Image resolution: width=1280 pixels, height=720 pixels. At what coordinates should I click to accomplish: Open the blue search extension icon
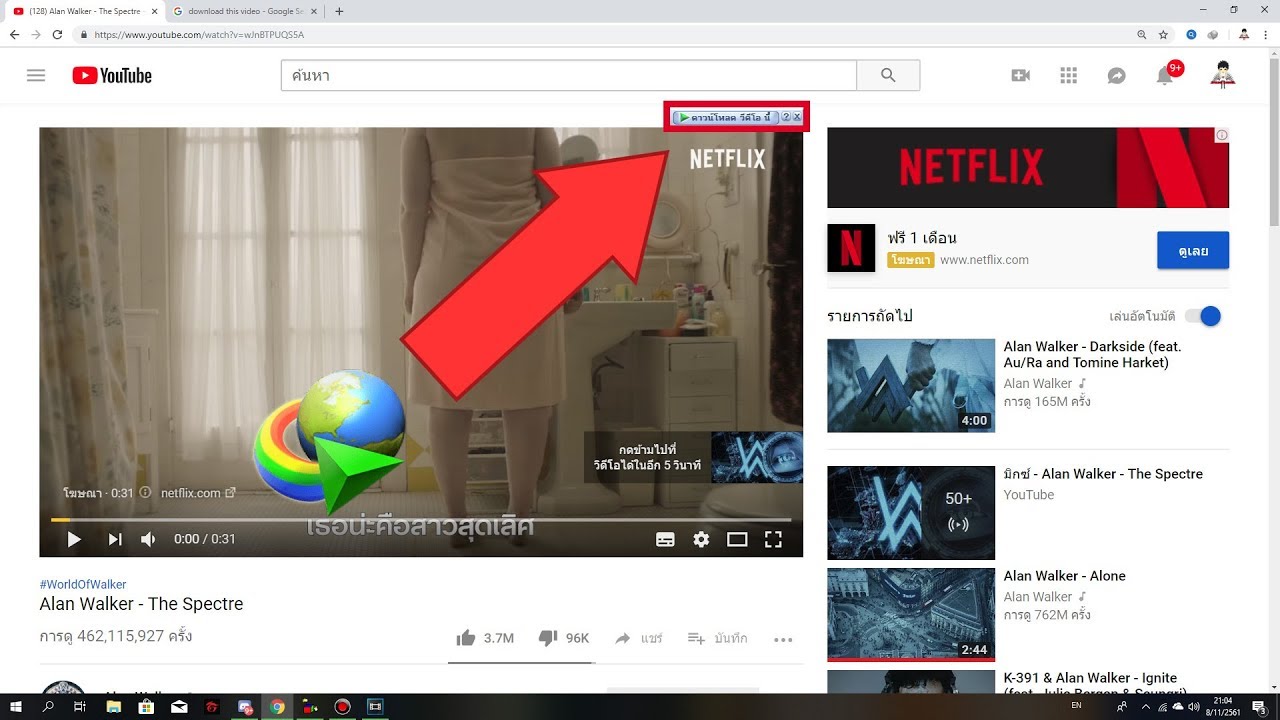(x=1192, y=34)
